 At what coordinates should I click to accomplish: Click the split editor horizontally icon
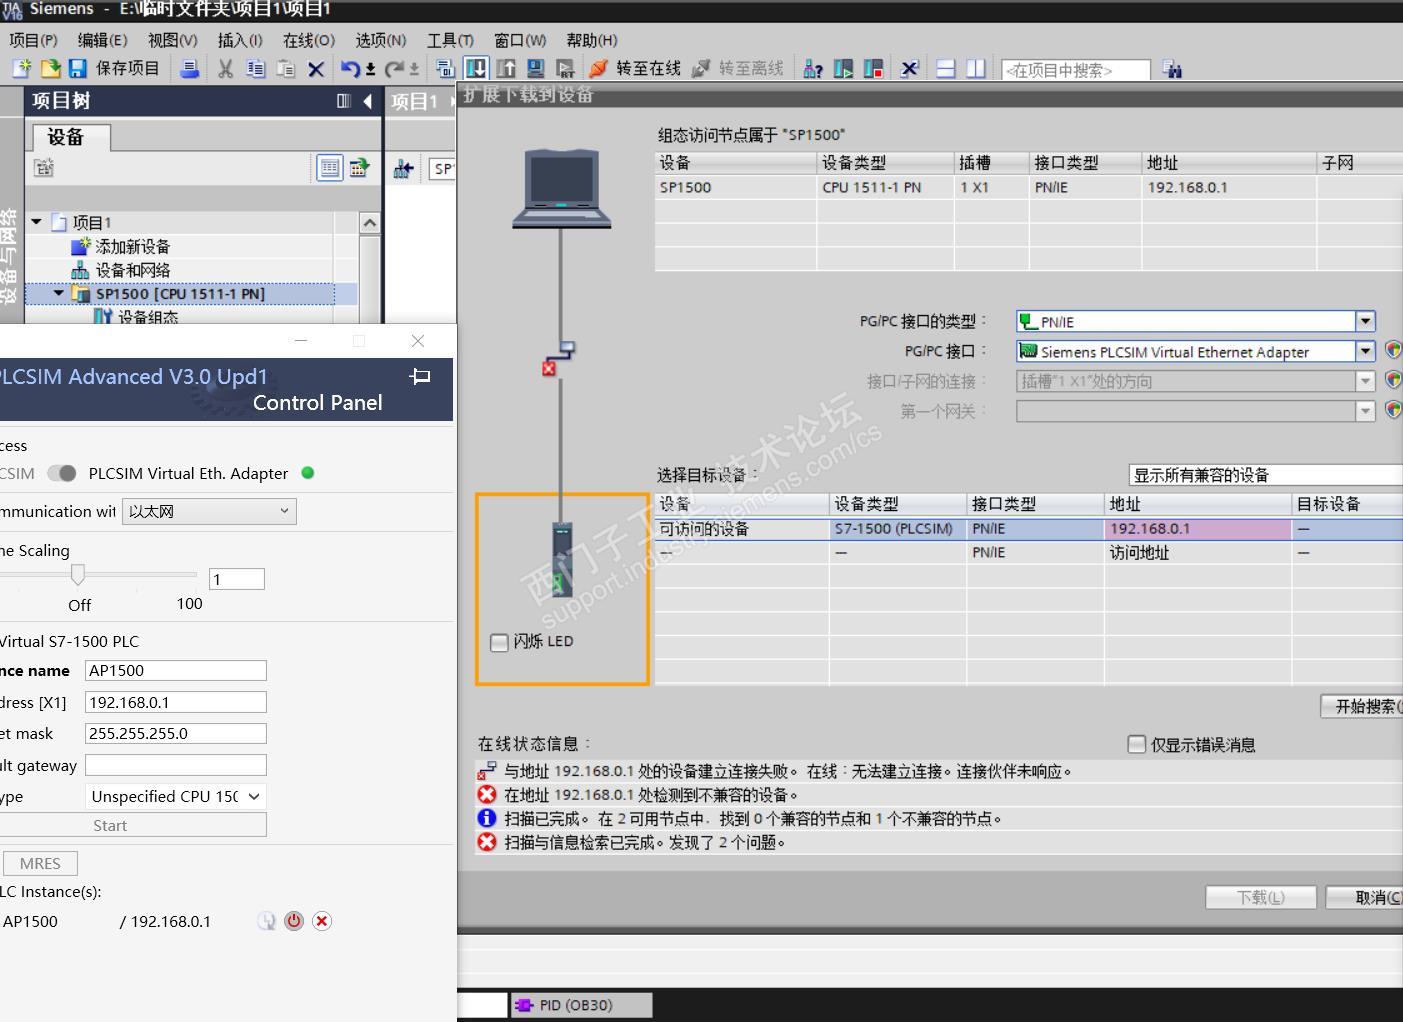click(x=946, y=68)
